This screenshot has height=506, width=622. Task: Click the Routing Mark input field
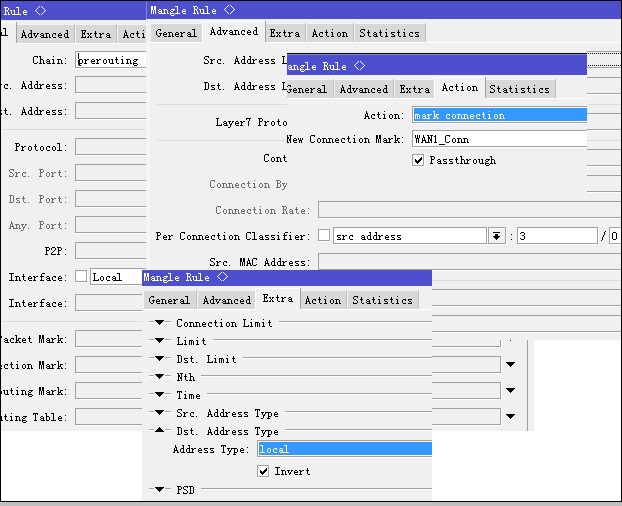109,391
